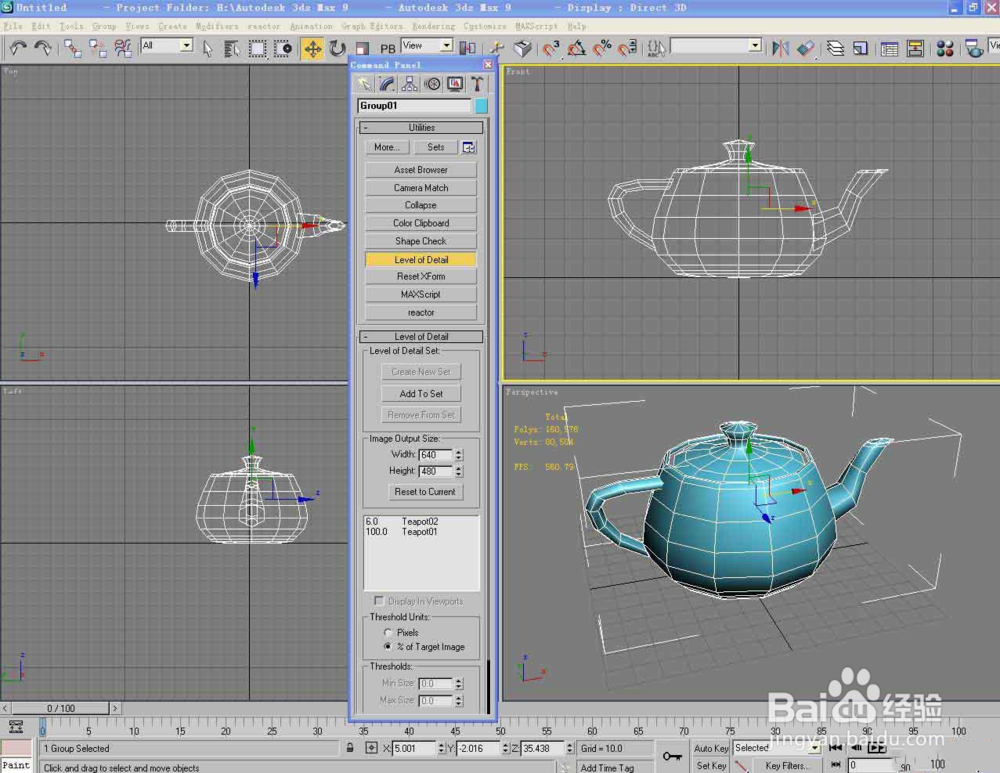Collapse the Level of Detail rollout header
1000x773 pixels.
point(421,336)
